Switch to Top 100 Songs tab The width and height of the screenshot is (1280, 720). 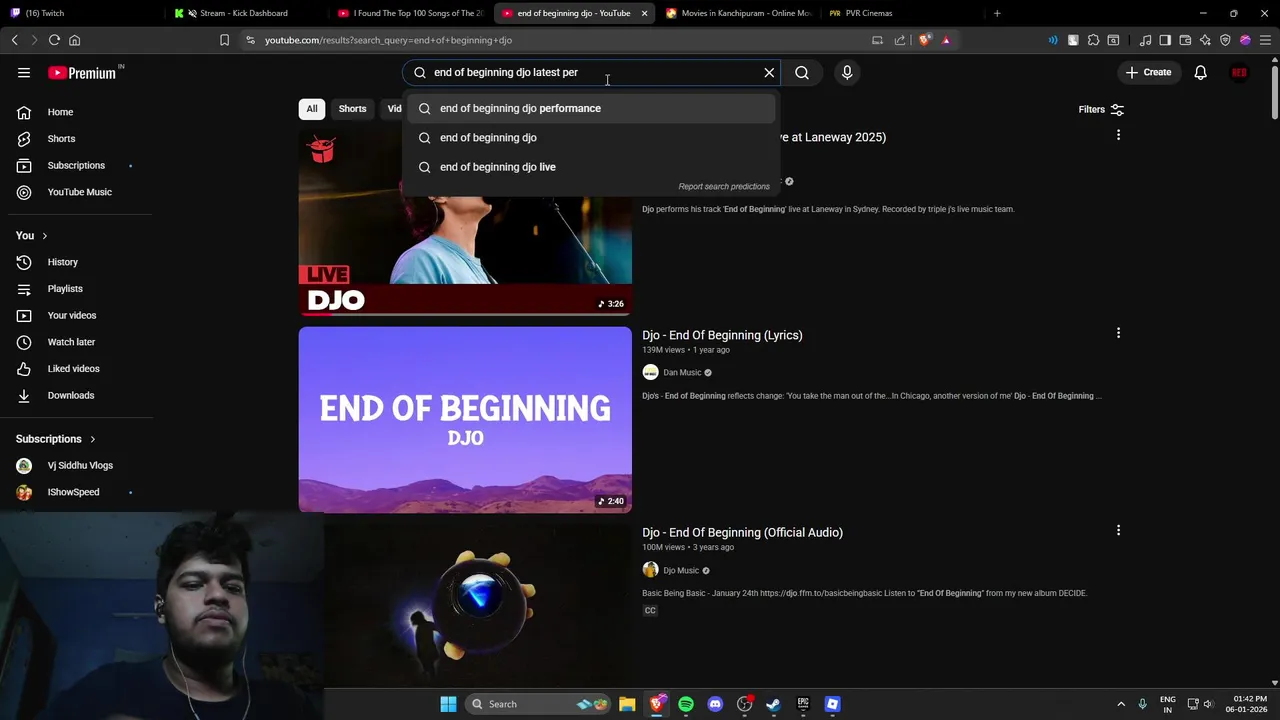tap(410, 13)
